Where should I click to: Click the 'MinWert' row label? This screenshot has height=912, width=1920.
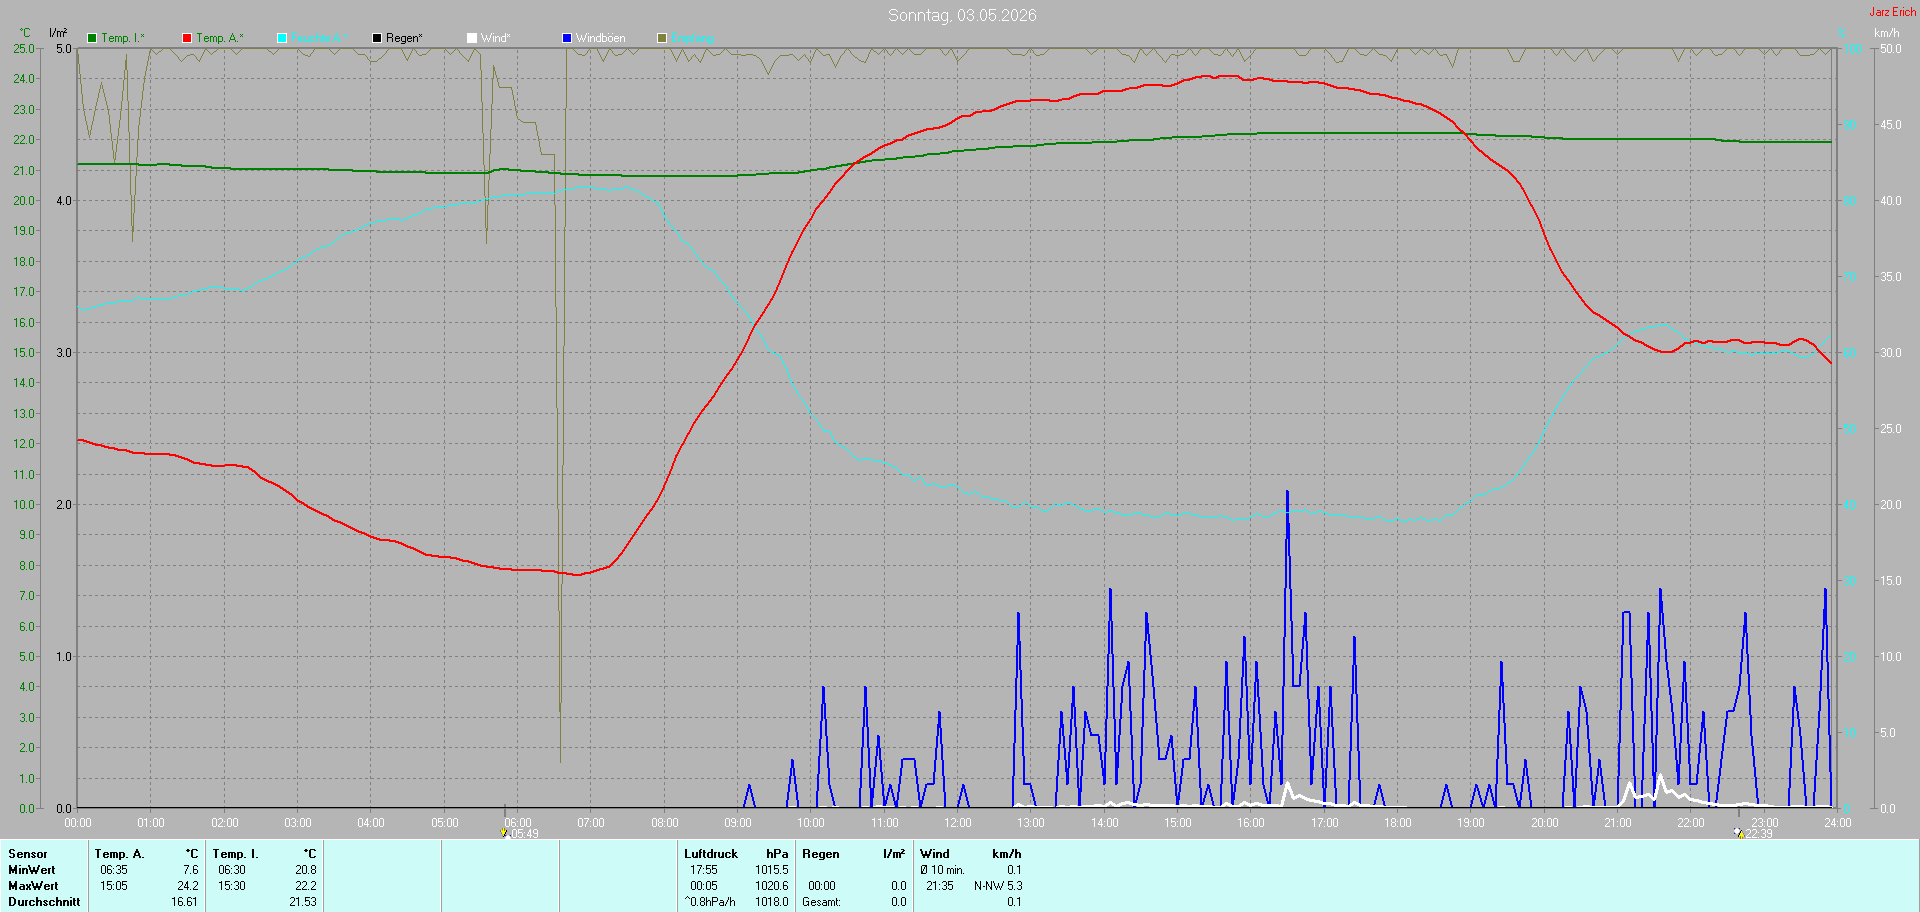(32, 870)
